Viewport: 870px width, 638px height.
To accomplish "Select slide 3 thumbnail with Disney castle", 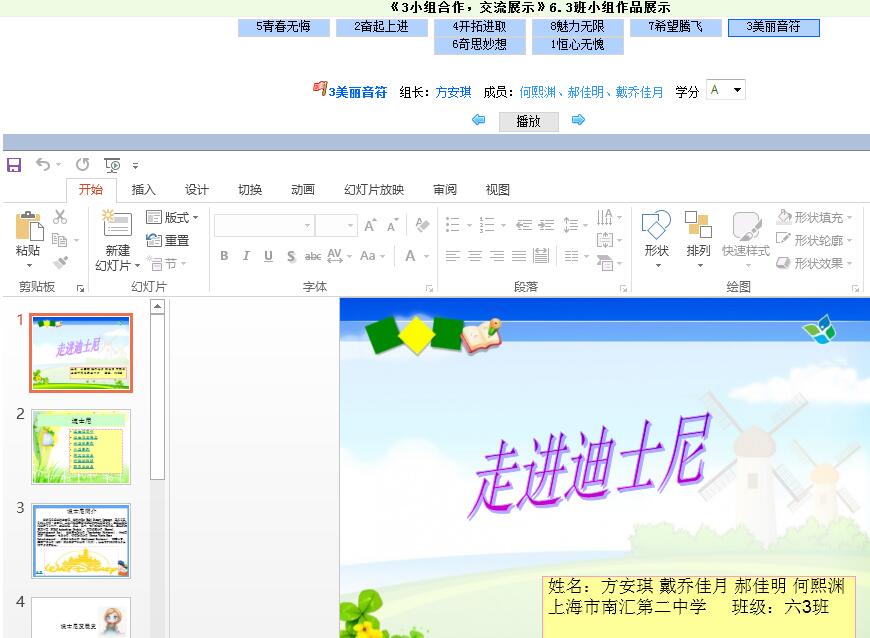I will (x=81, y=541).
